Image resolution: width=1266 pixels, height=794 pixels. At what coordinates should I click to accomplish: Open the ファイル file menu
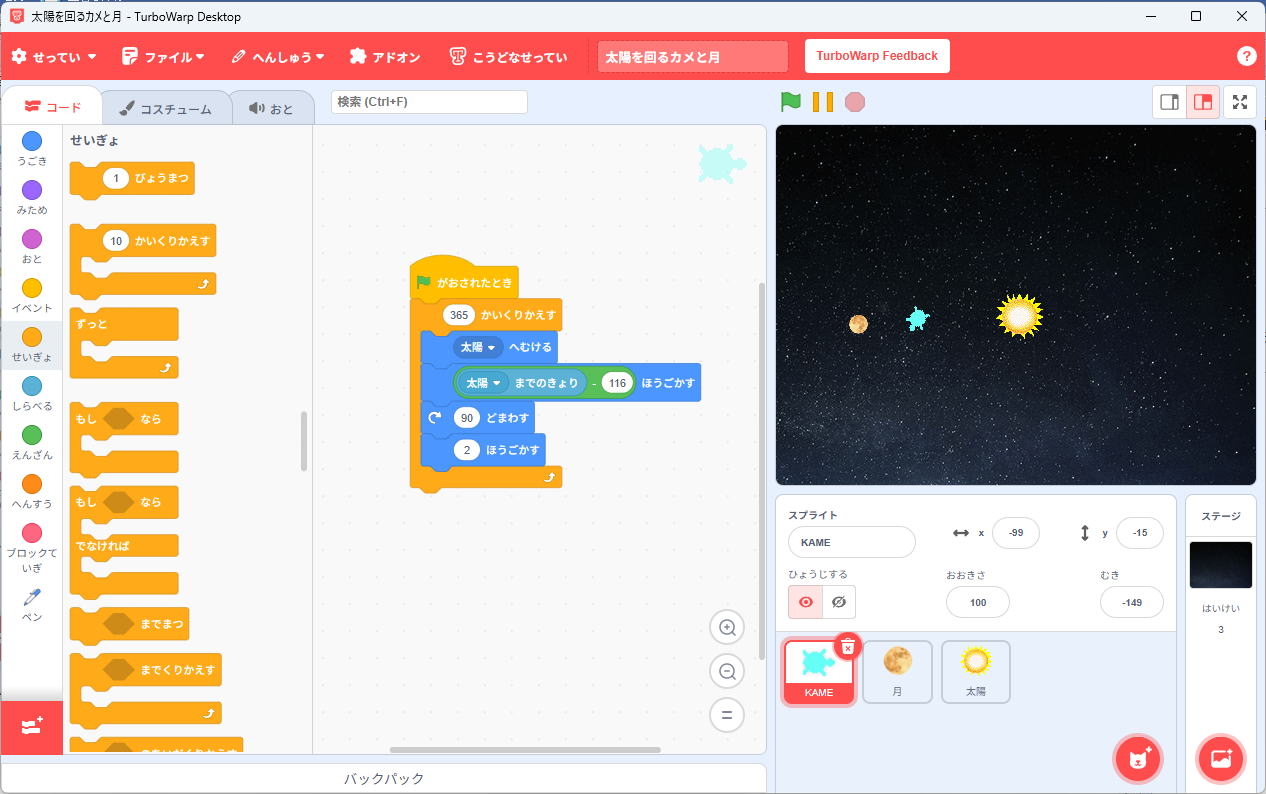pos(163,57)
